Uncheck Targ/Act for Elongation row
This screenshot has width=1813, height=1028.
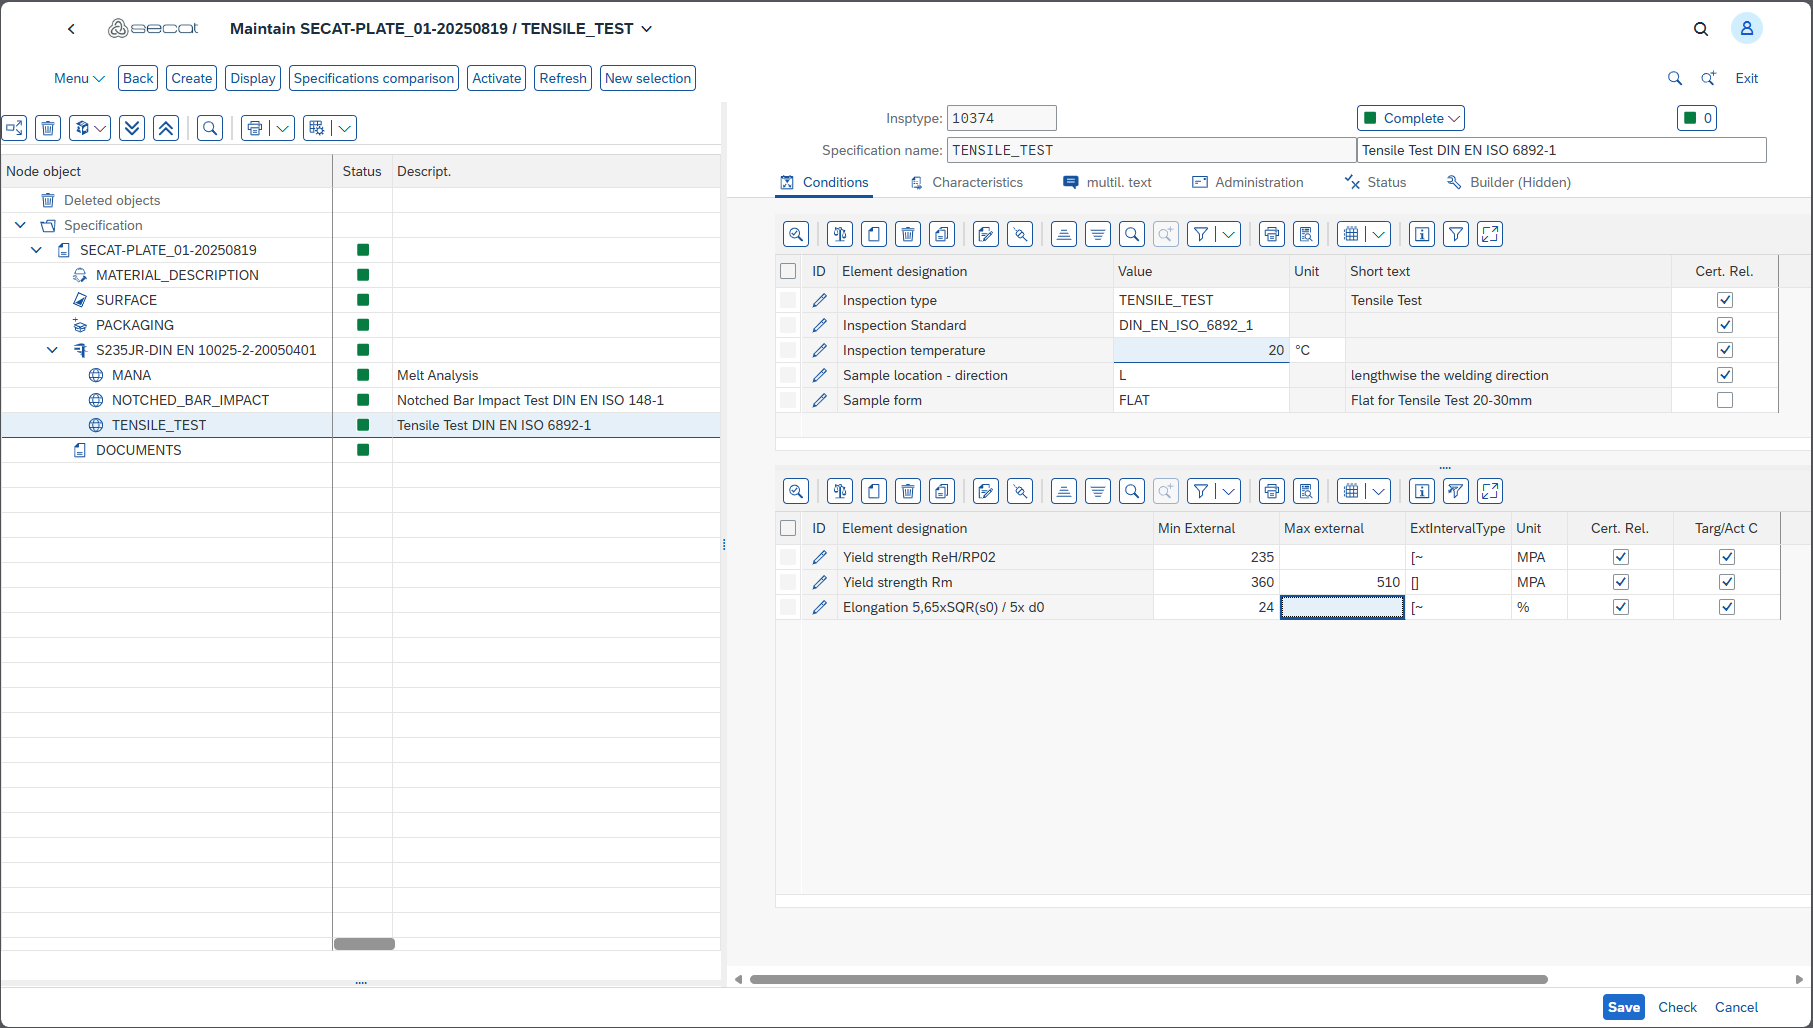(x=1727, y=607)
